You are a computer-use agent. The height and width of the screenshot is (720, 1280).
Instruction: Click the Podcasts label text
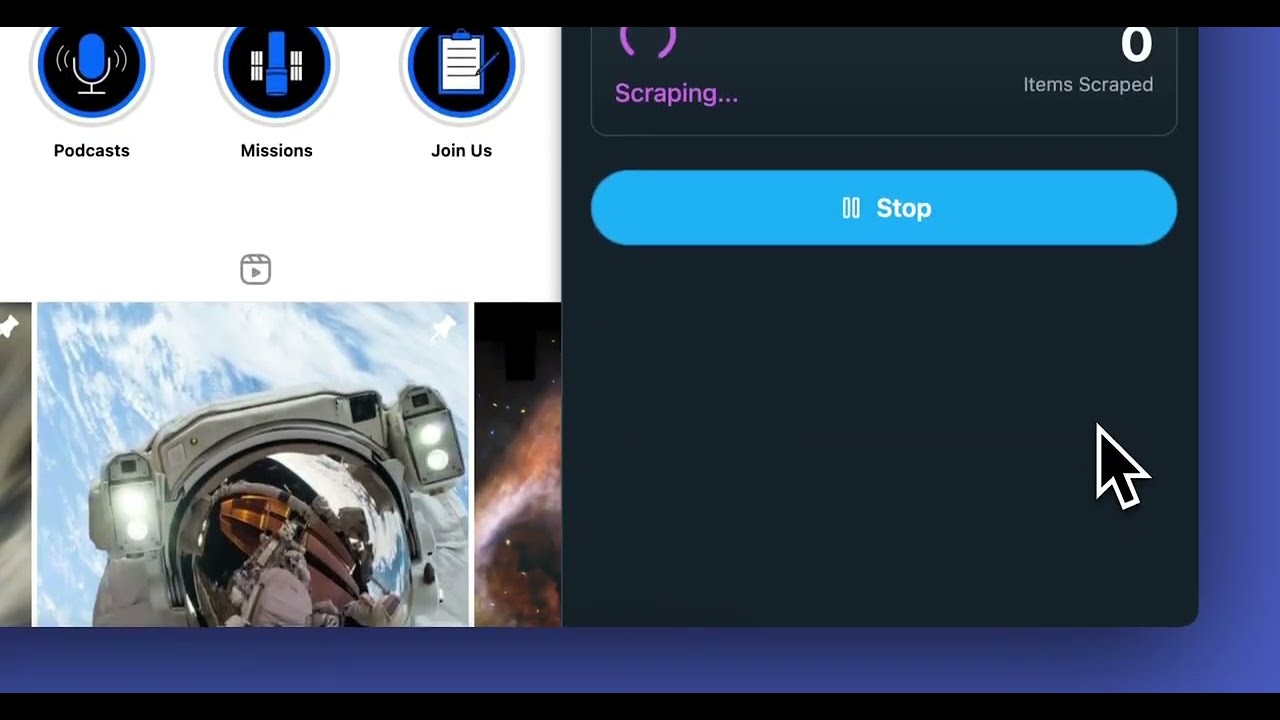click(91, 151)
